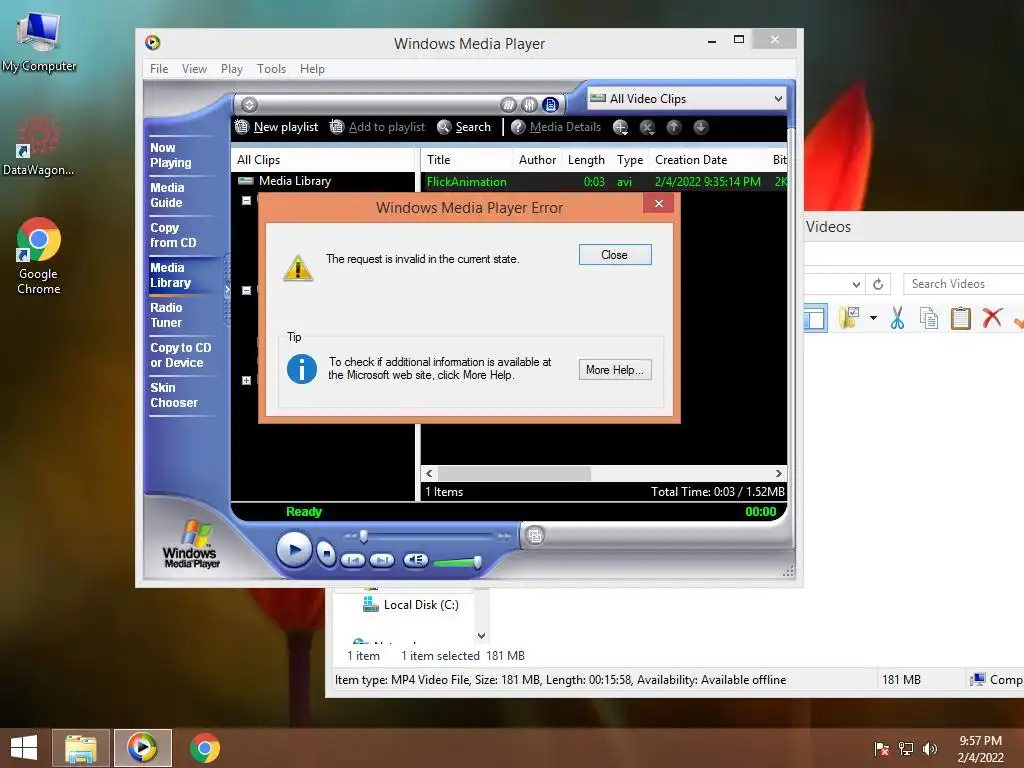Open the File menu
Image resolution: width=1024 pixels, height=768 pixels.
click(159, 69)
